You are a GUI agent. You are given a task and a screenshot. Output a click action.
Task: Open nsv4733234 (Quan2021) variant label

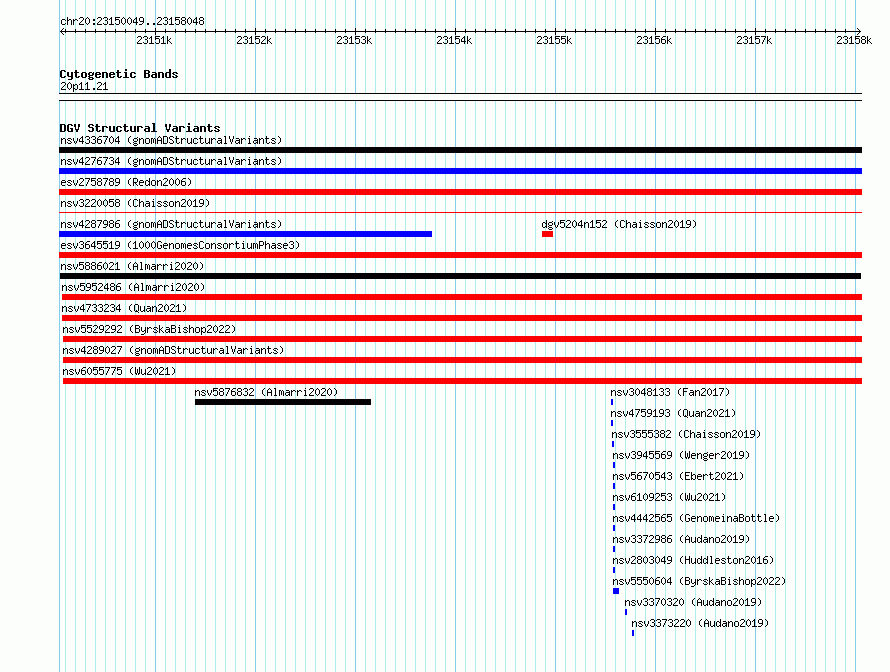(124, 308)
